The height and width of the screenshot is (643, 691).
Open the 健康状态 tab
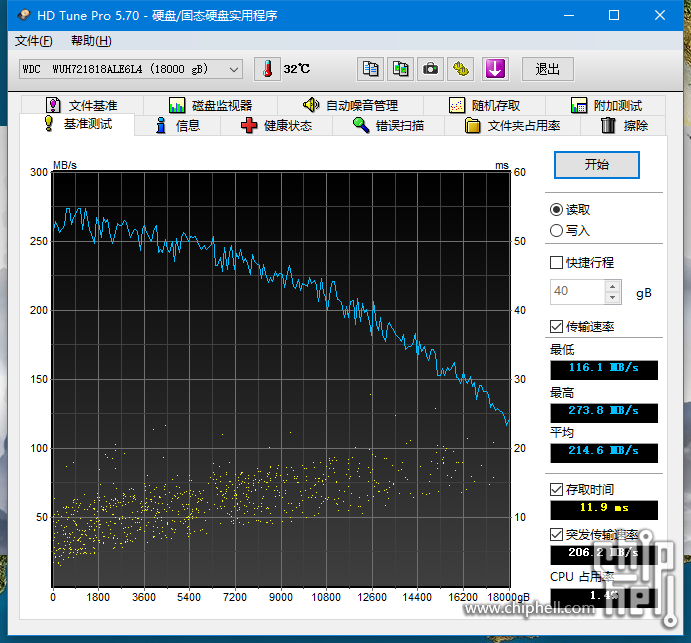click(x=276, y=126)
